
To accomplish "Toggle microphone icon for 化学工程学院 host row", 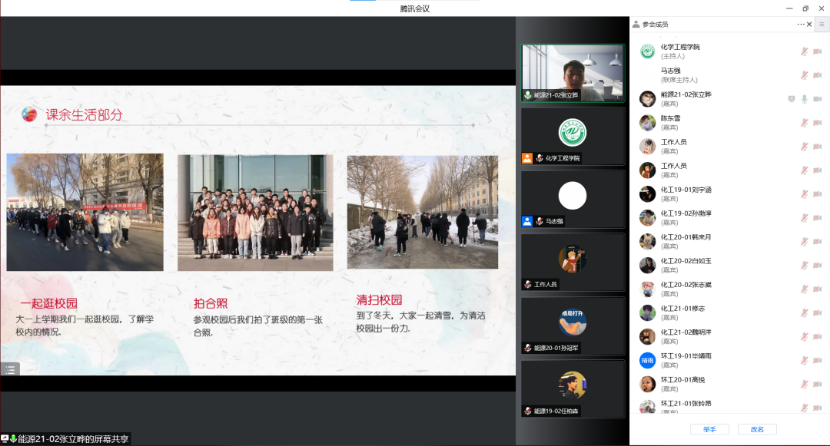I will [x=804, y=51].
